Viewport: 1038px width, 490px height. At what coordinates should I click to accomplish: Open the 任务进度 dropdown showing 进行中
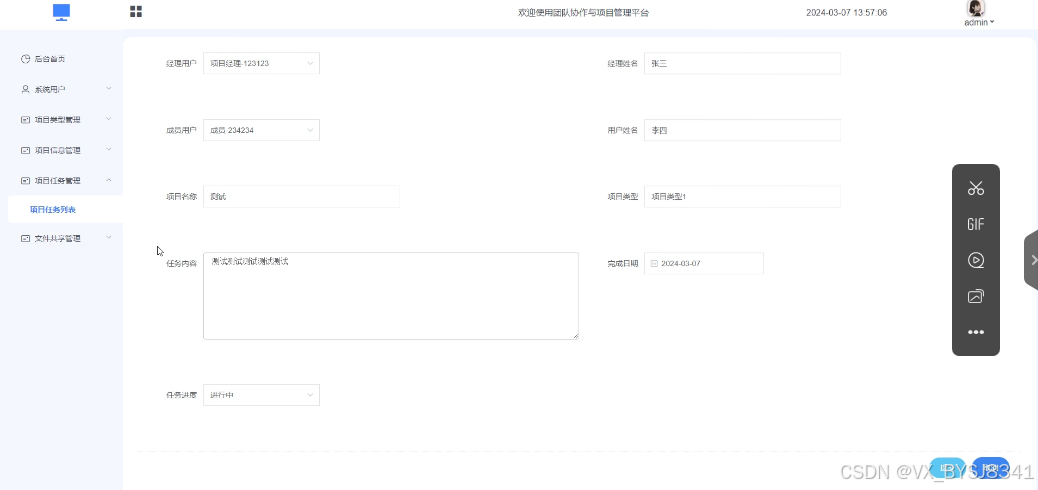tap(261, 395)
